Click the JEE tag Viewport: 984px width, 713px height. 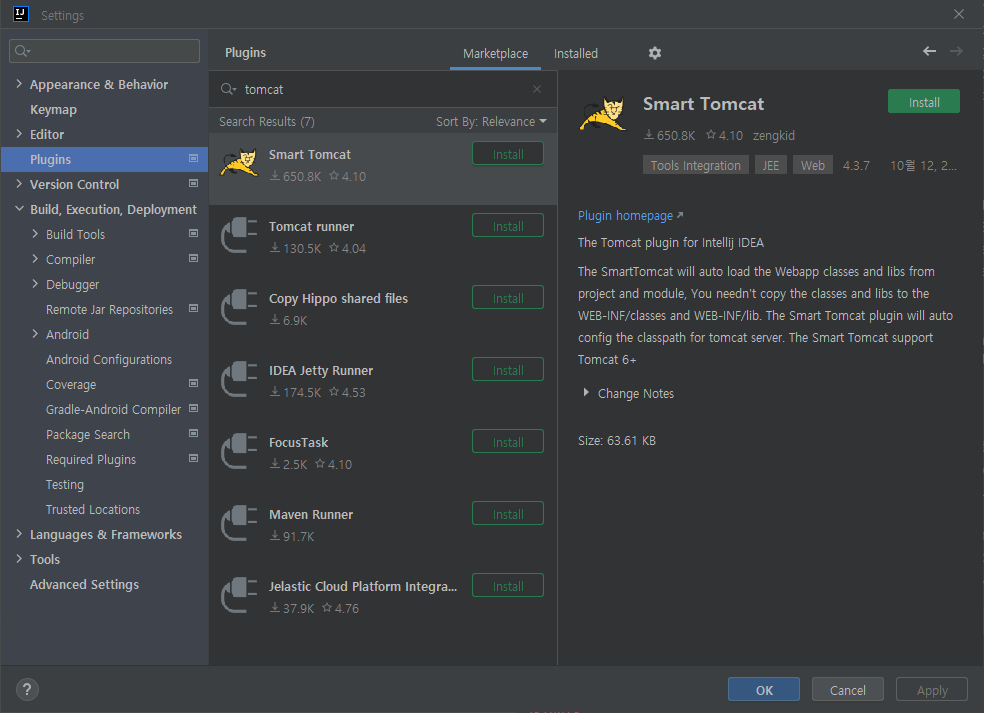pos(771,165)
